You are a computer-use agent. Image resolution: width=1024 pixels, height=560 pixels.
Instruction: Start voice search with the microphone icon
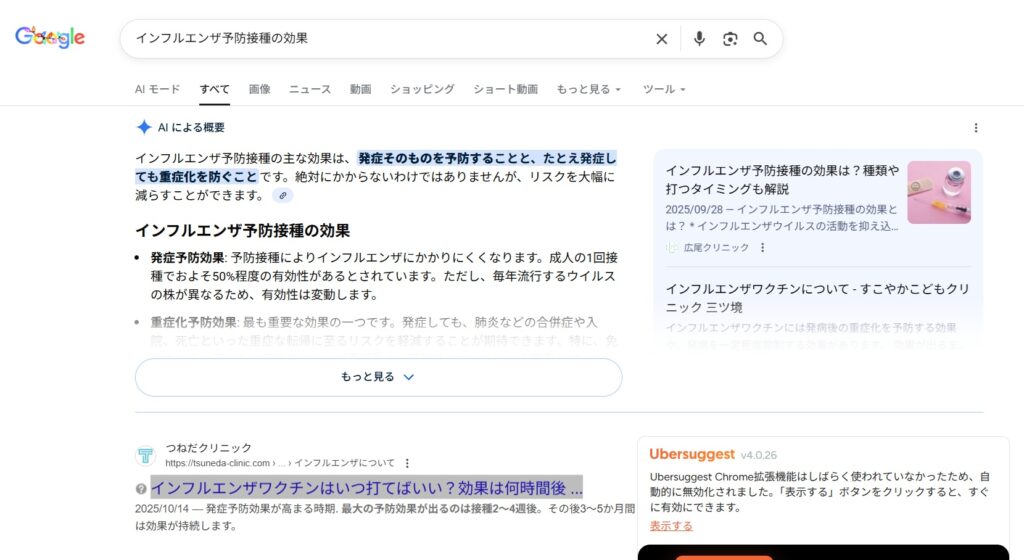[699, 39]
